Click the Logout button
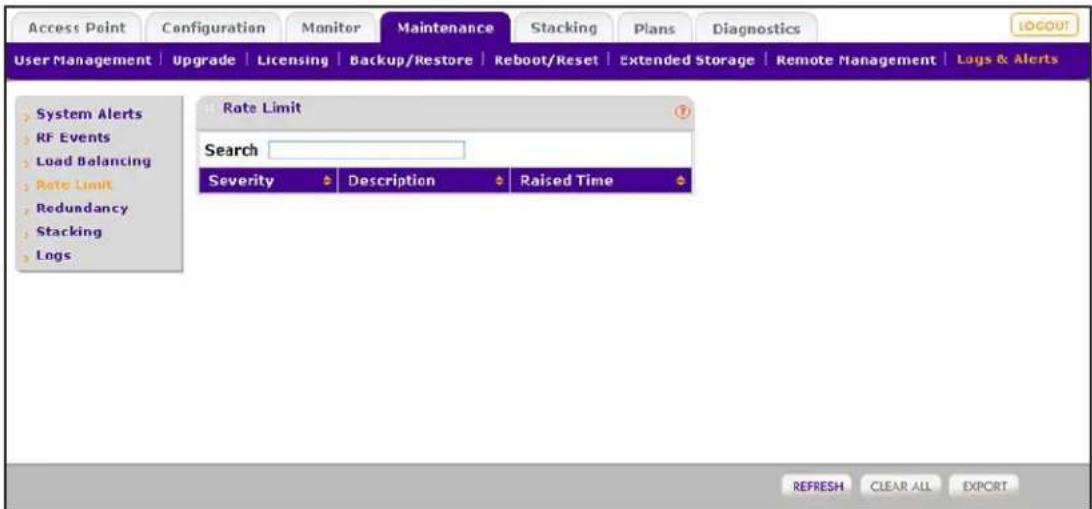 [1045, 25]
